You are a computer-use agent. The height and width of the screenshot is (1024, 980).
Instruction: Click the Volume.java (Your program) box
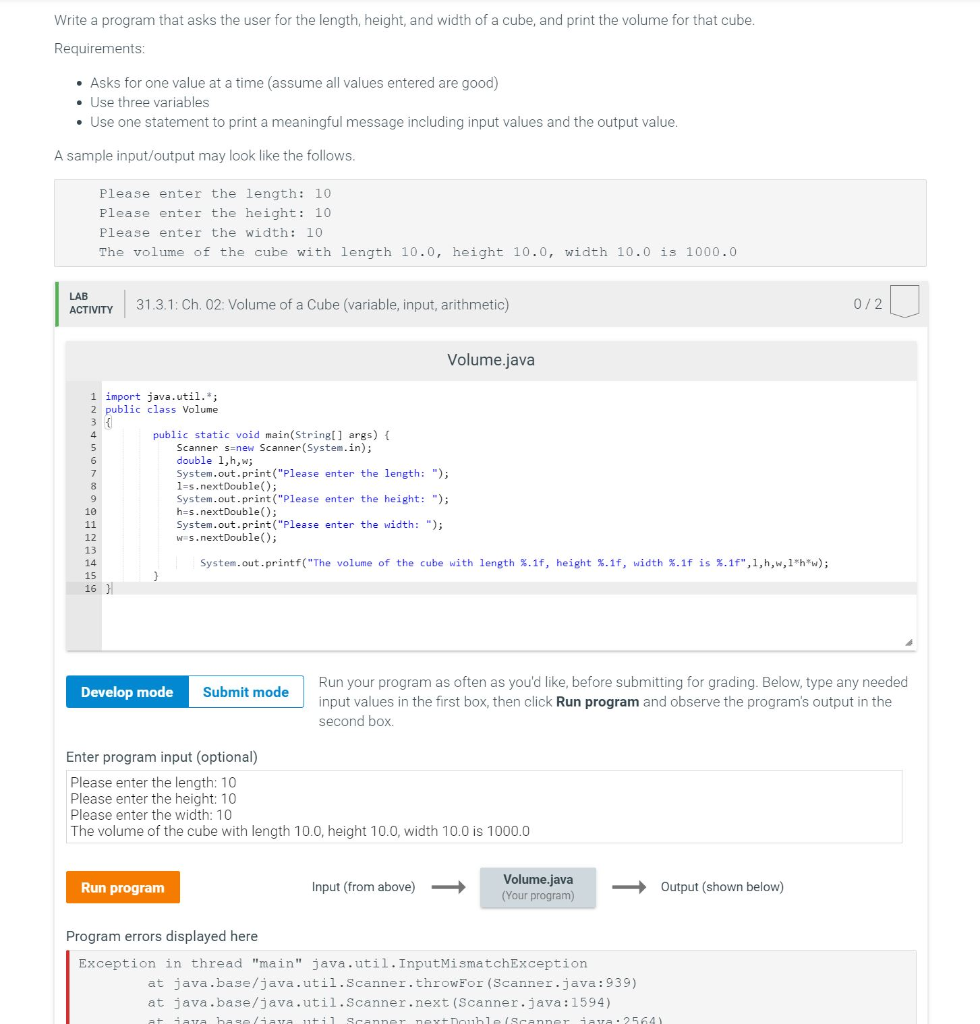538,887
